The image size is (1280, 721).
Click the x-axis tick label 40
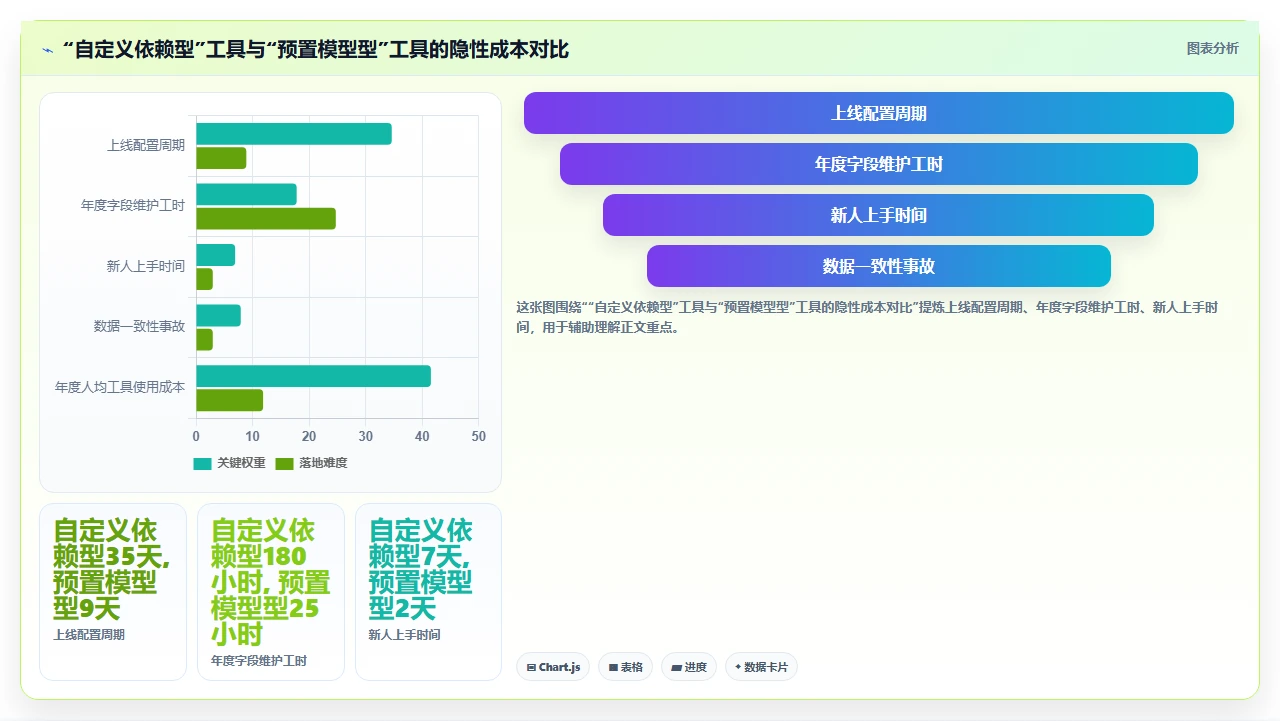coord(422,436)
